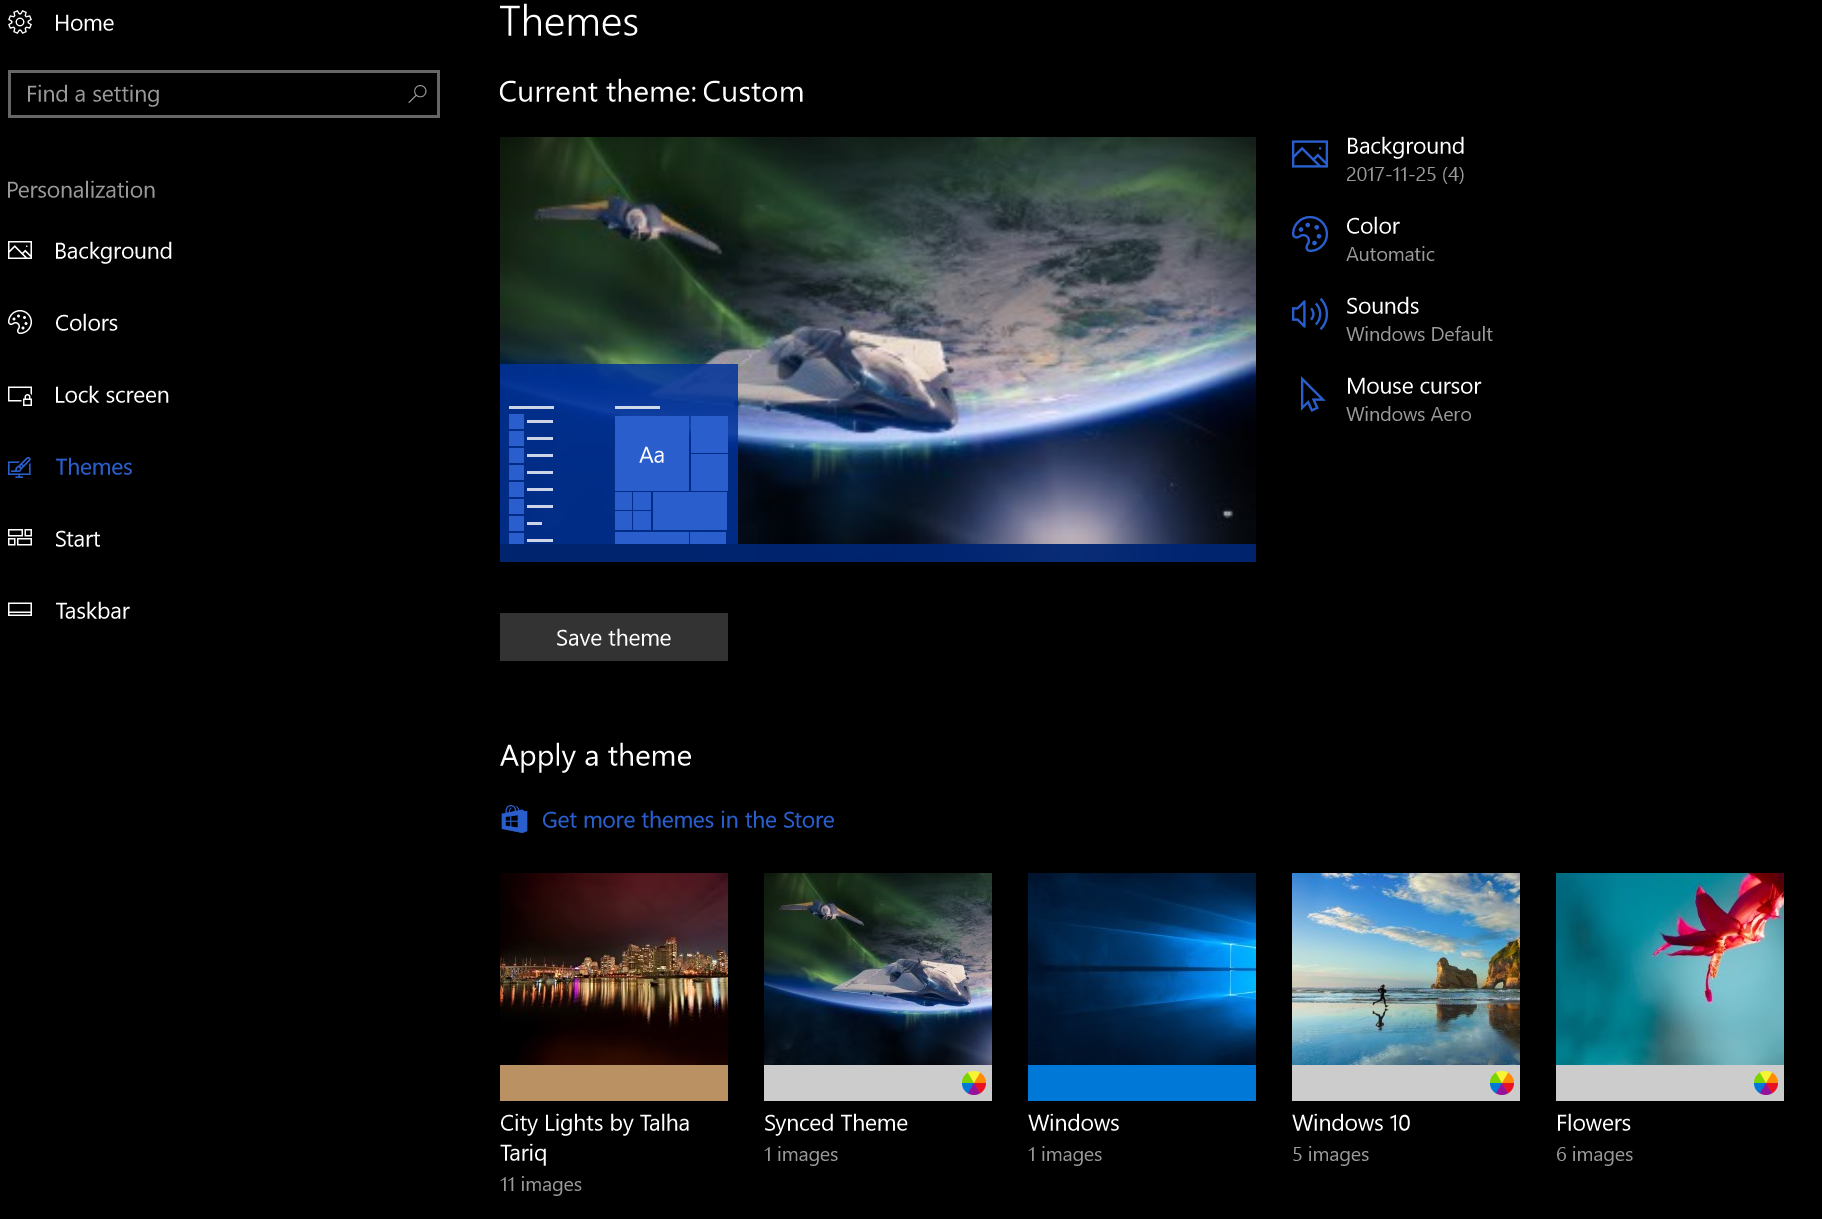Apply the City Lights by Talha Tariq theme
Image resolution: width=1822 pixels, height=1219 pixels.
tap(614, 968)
